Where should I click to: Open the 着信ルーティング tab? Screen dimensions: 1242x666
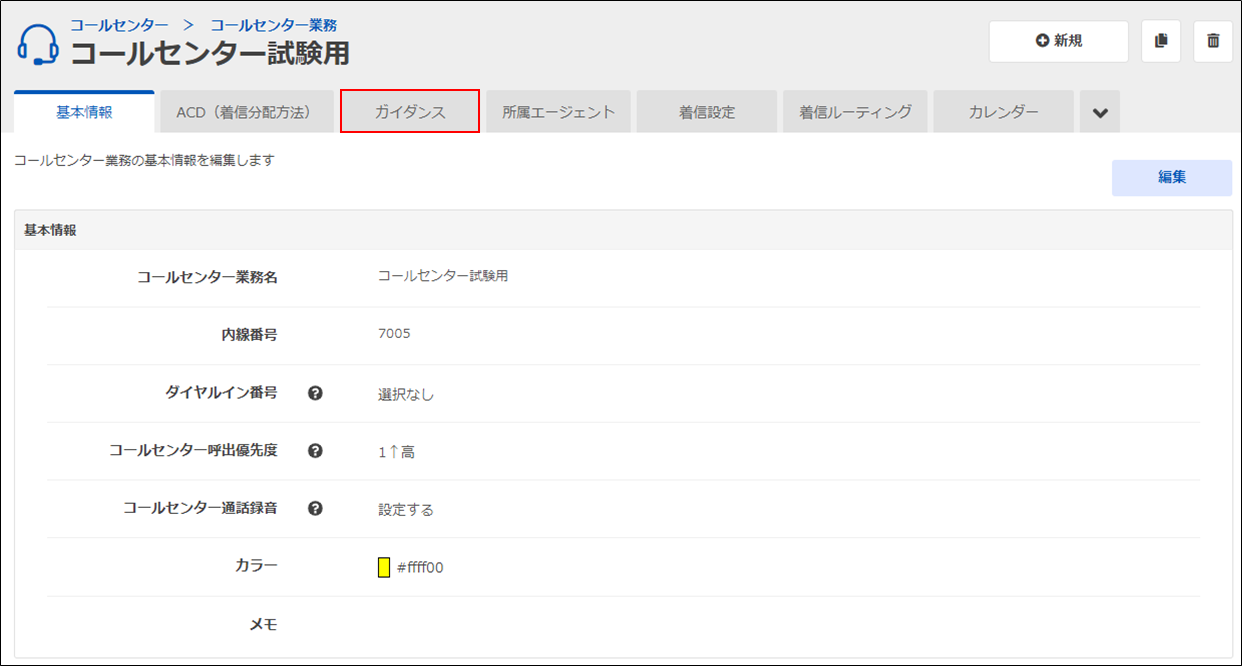855,112
